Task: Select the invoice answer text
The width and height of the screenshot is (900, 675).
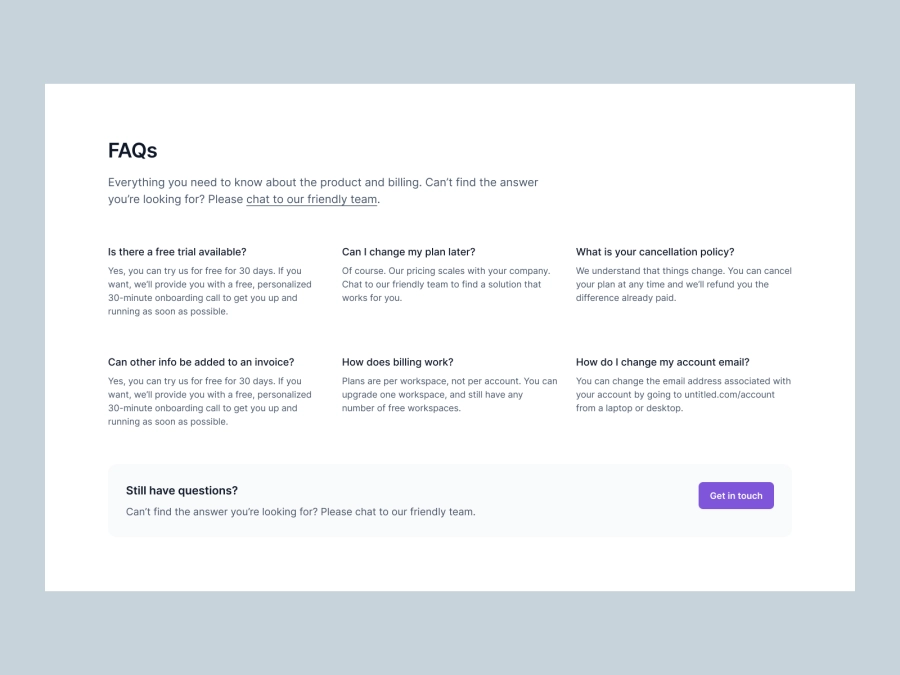Action: pyautogui.click(x=204, y=400)
